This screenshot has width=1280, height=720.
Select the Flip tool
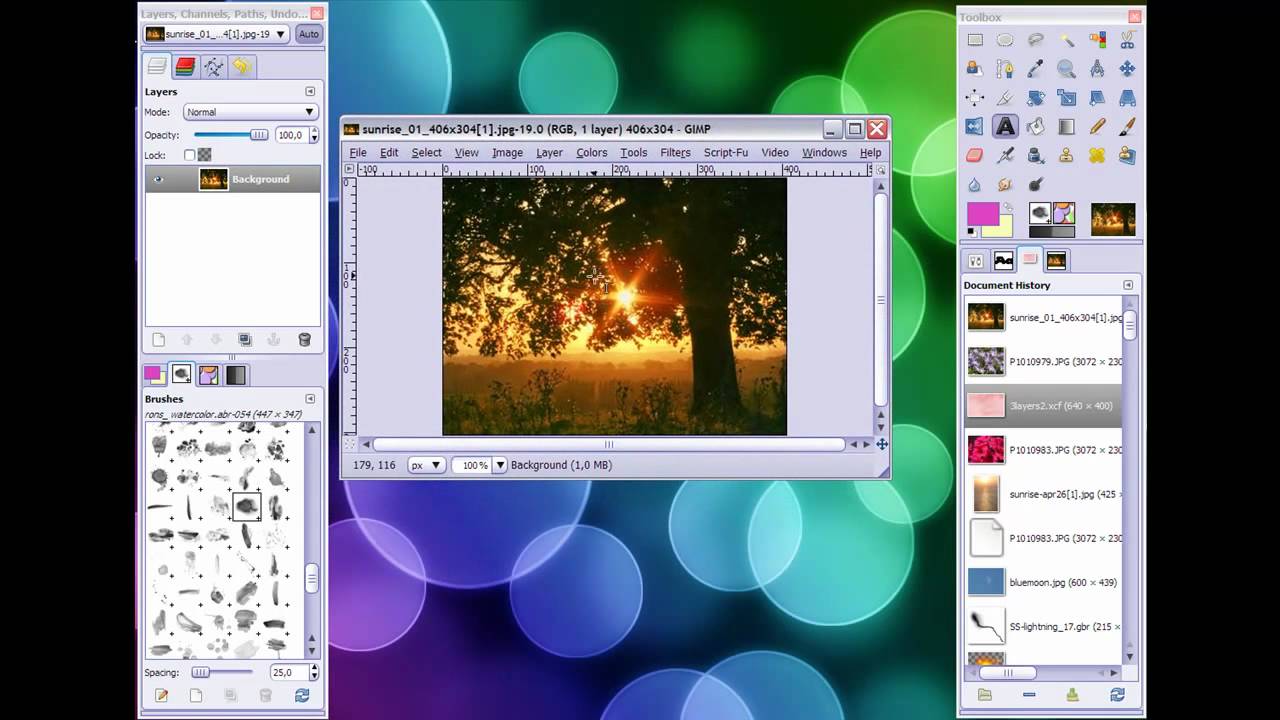click(x=975, y=127)
